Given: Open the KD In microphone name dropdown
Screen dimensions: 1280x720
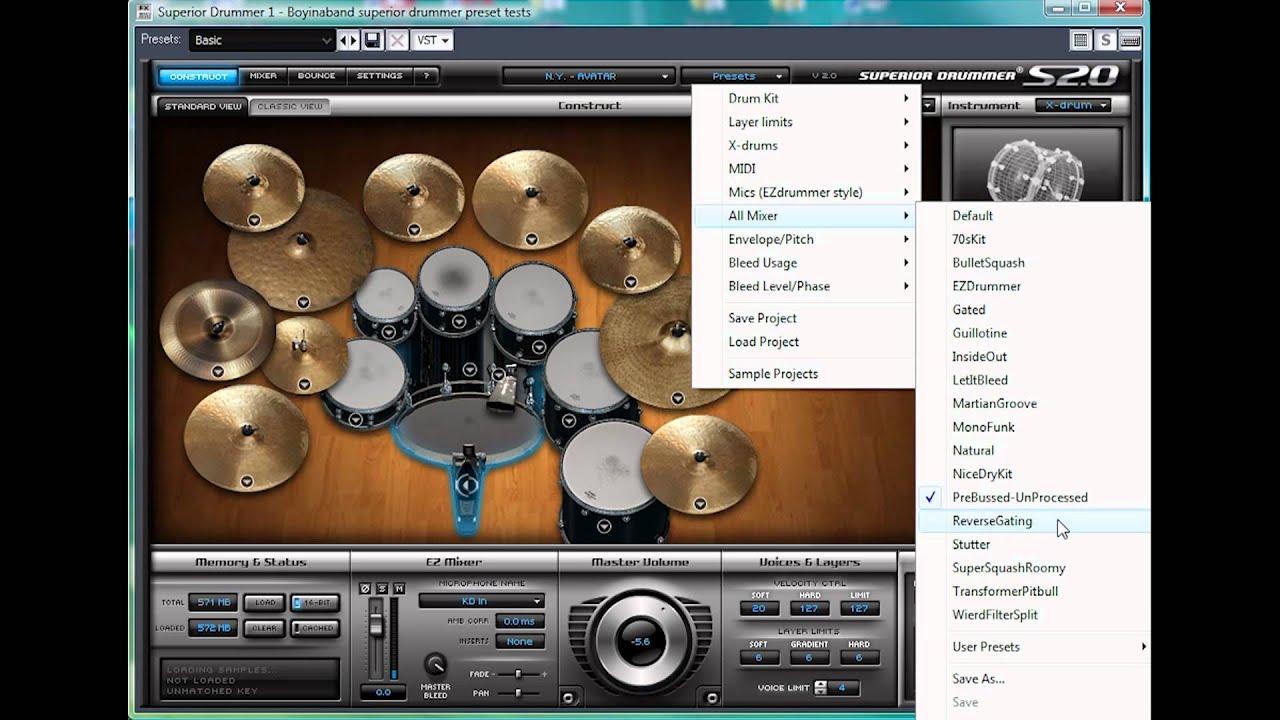Looking at the screenshot, I should click(x=482, y=601).
